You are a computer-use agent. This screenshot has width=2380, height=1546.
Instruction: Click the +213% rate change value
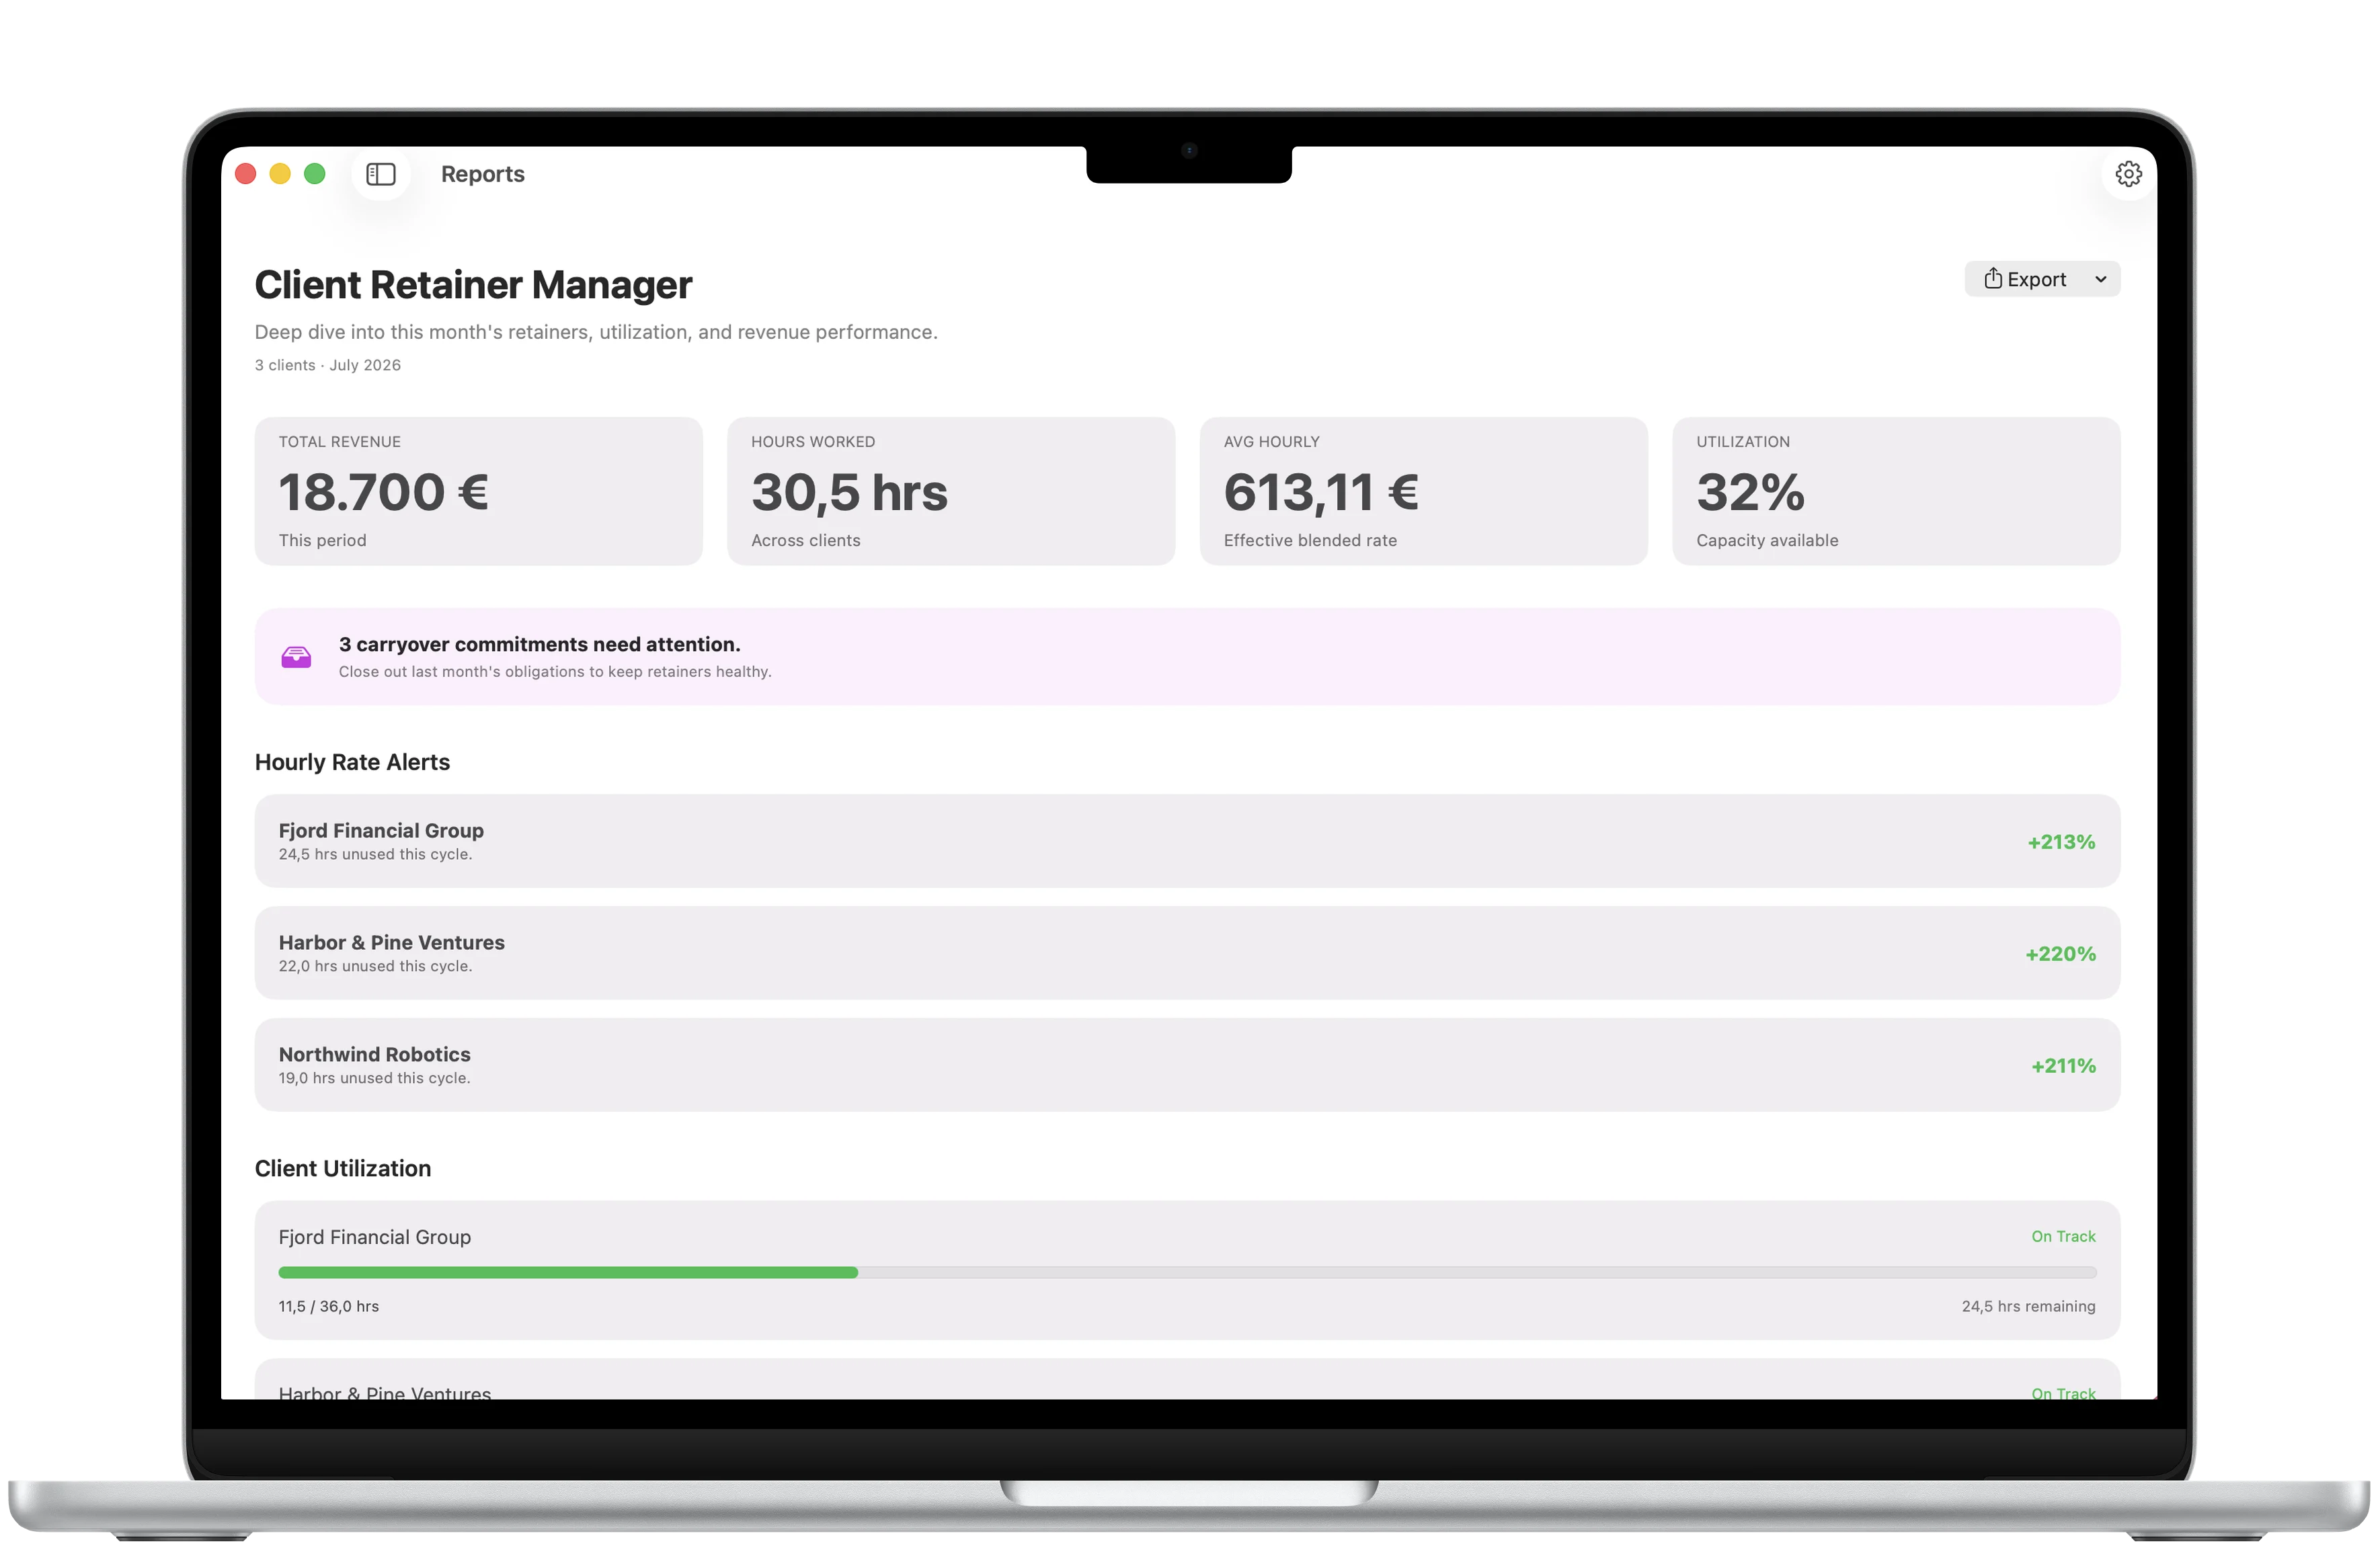click(x=2061, y=842)
